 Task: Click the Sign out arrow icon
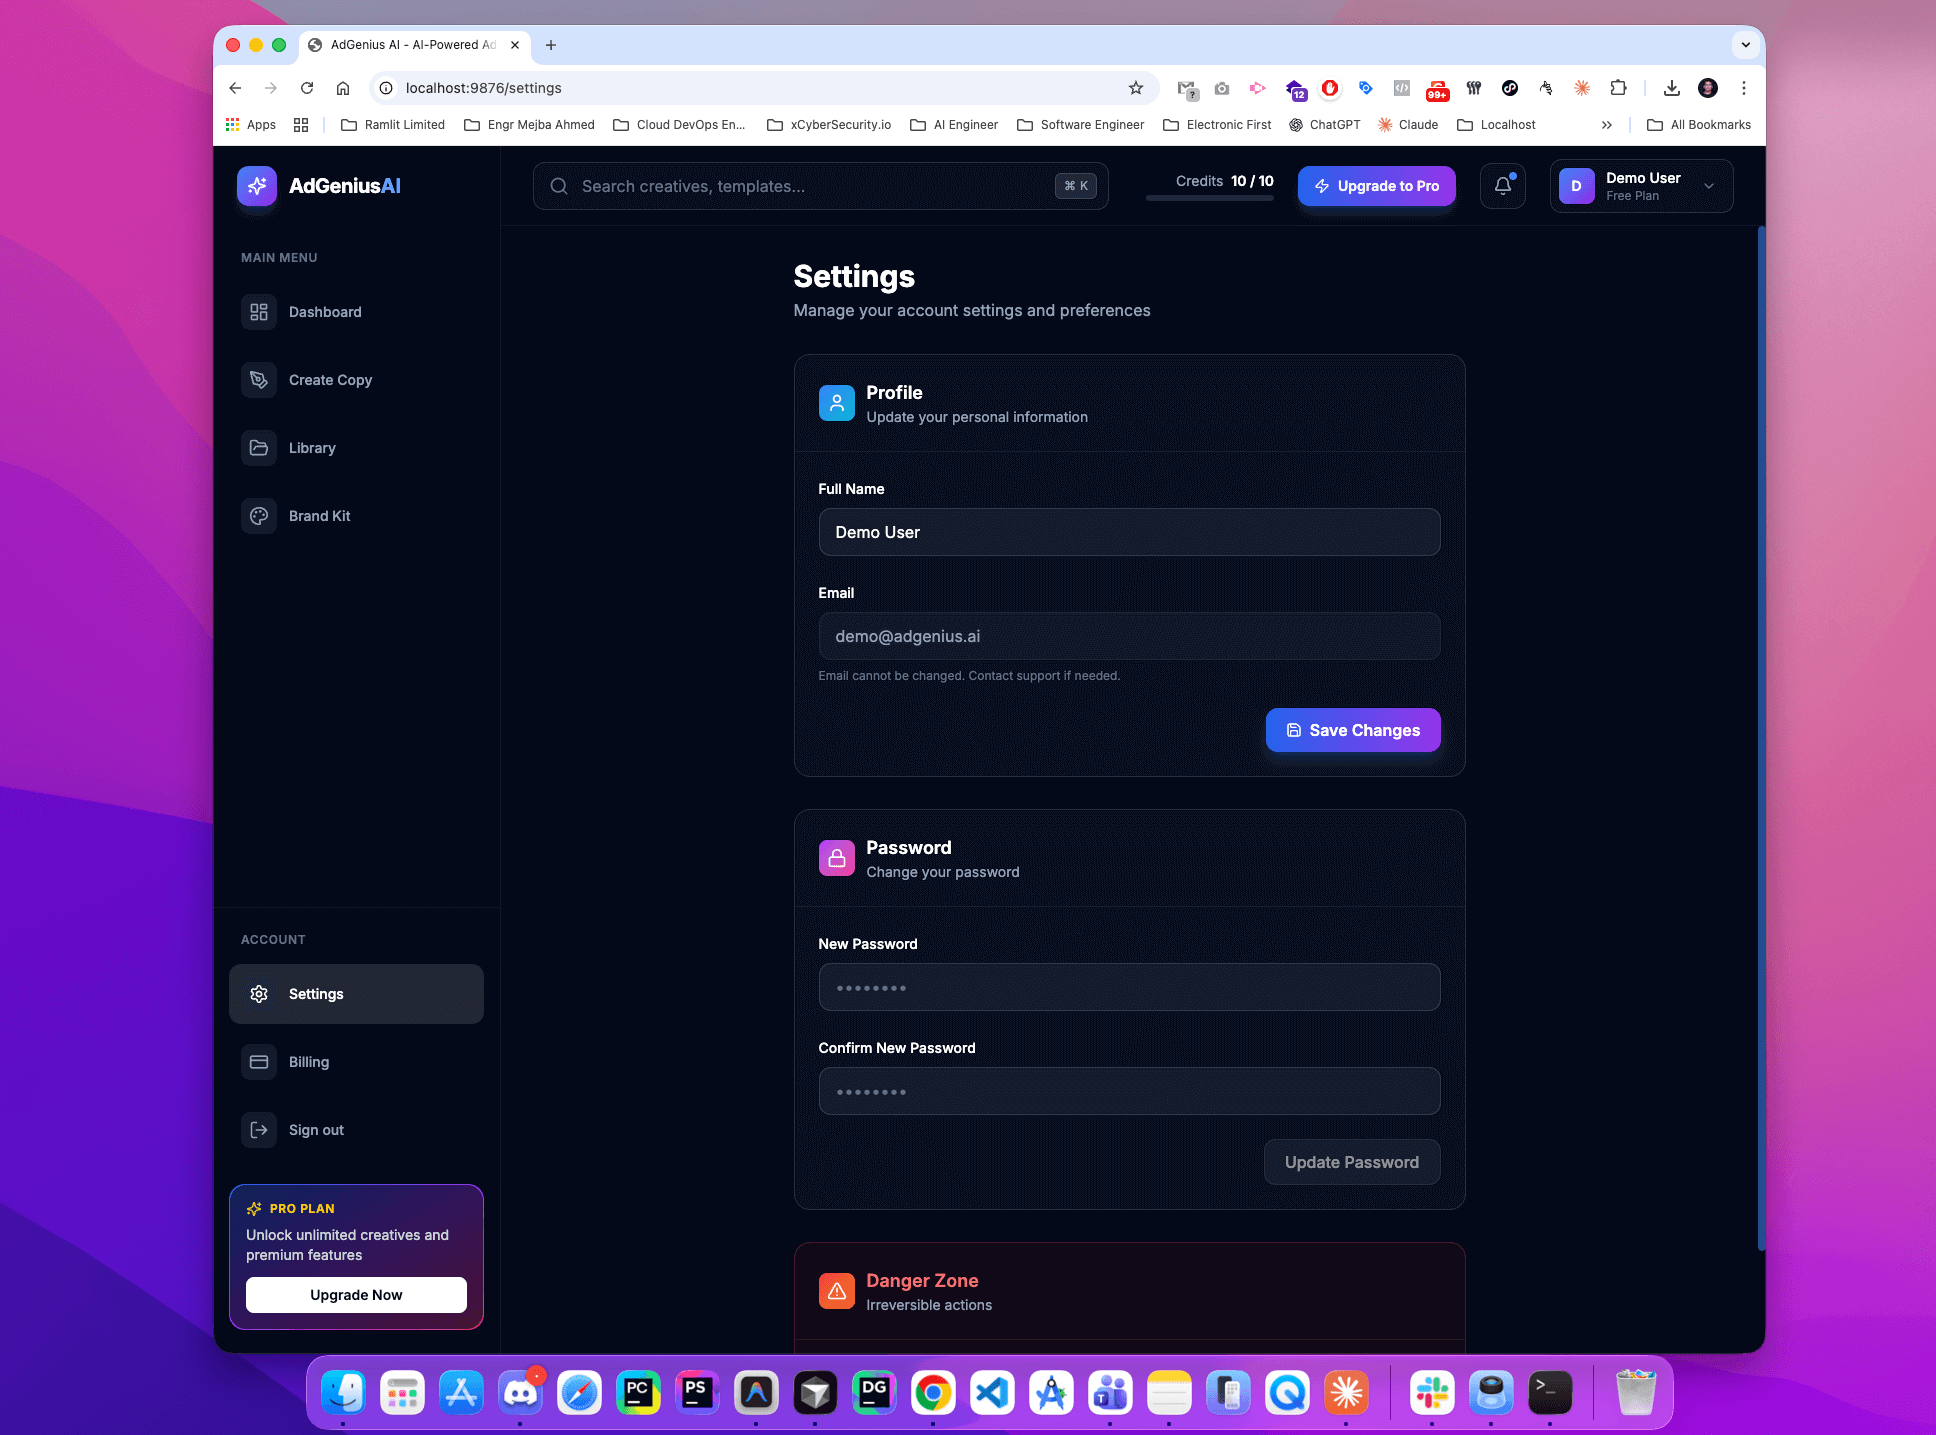pos(258,1129)
